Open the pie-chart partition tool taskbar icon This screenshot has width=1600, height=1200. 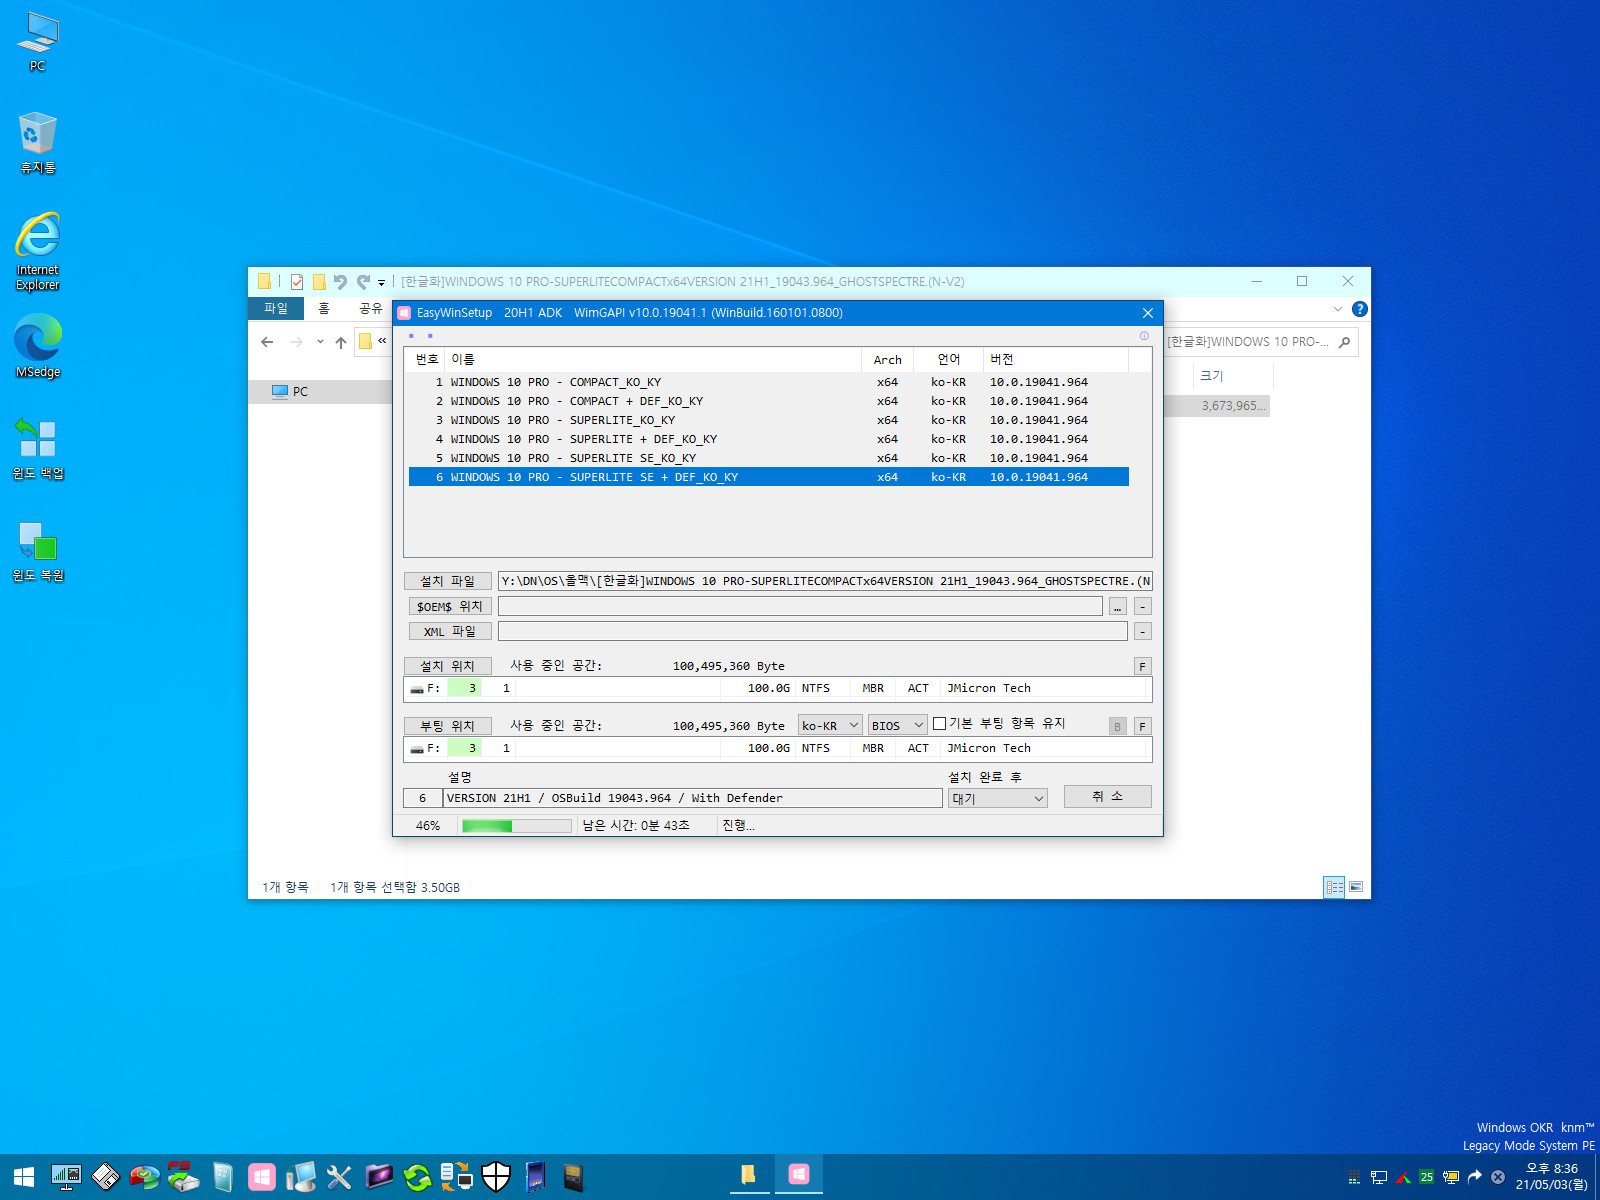click(144, 1177)
